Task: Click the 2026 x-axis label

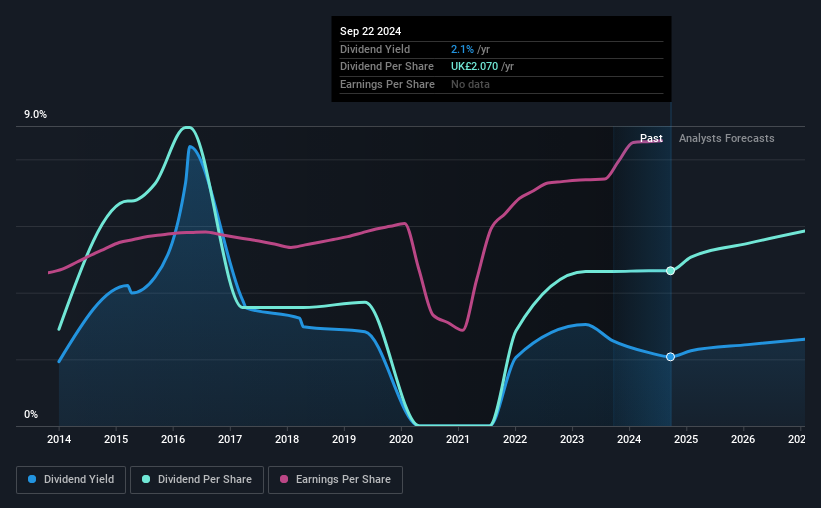Action: (743, 439)
